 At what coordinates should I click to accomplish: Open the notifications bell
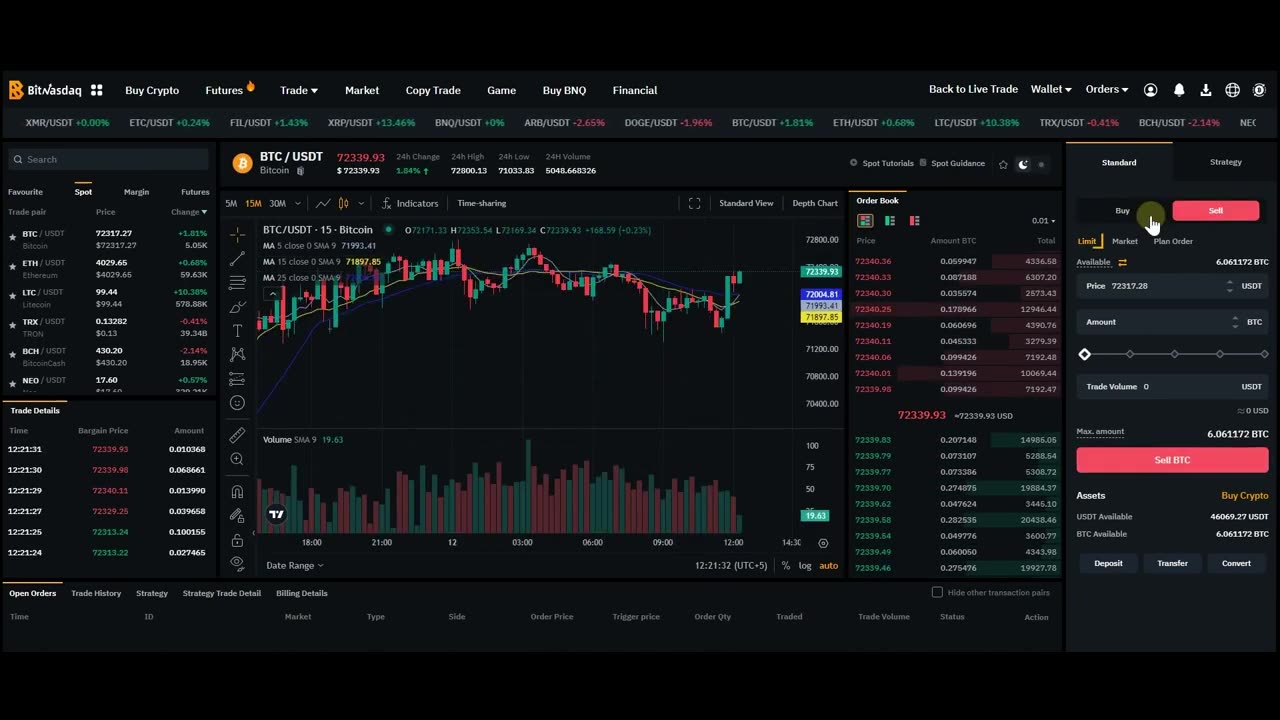coord(1179,90)
